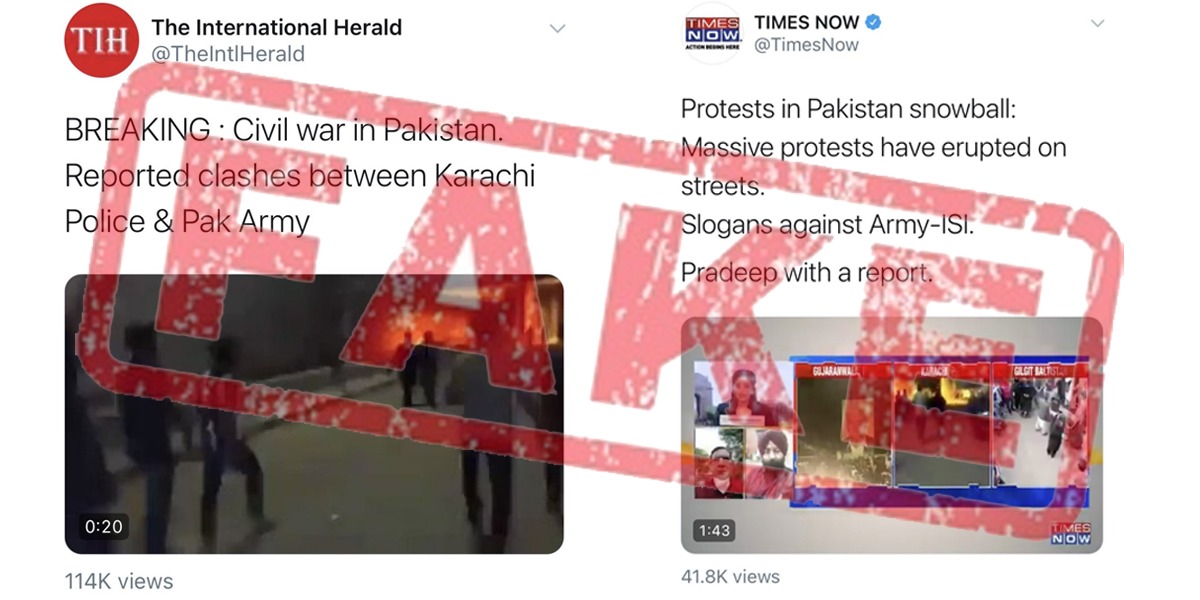Expand the TIMES NOW tweet options chevron

tap(1097, 23)
